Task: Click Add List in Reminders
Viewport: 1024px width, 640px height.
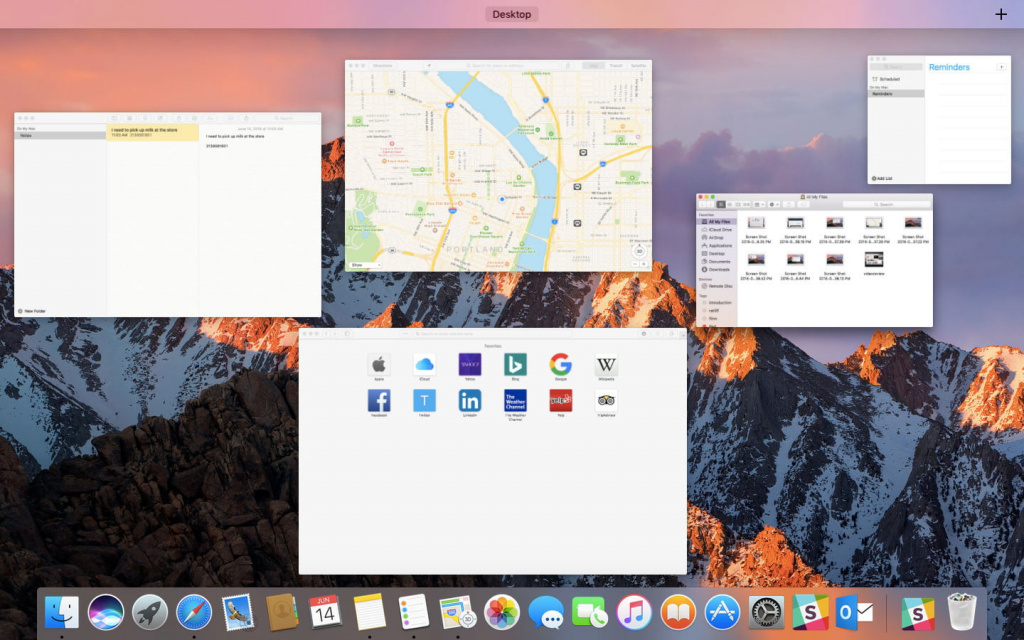Action: point(881,178)
